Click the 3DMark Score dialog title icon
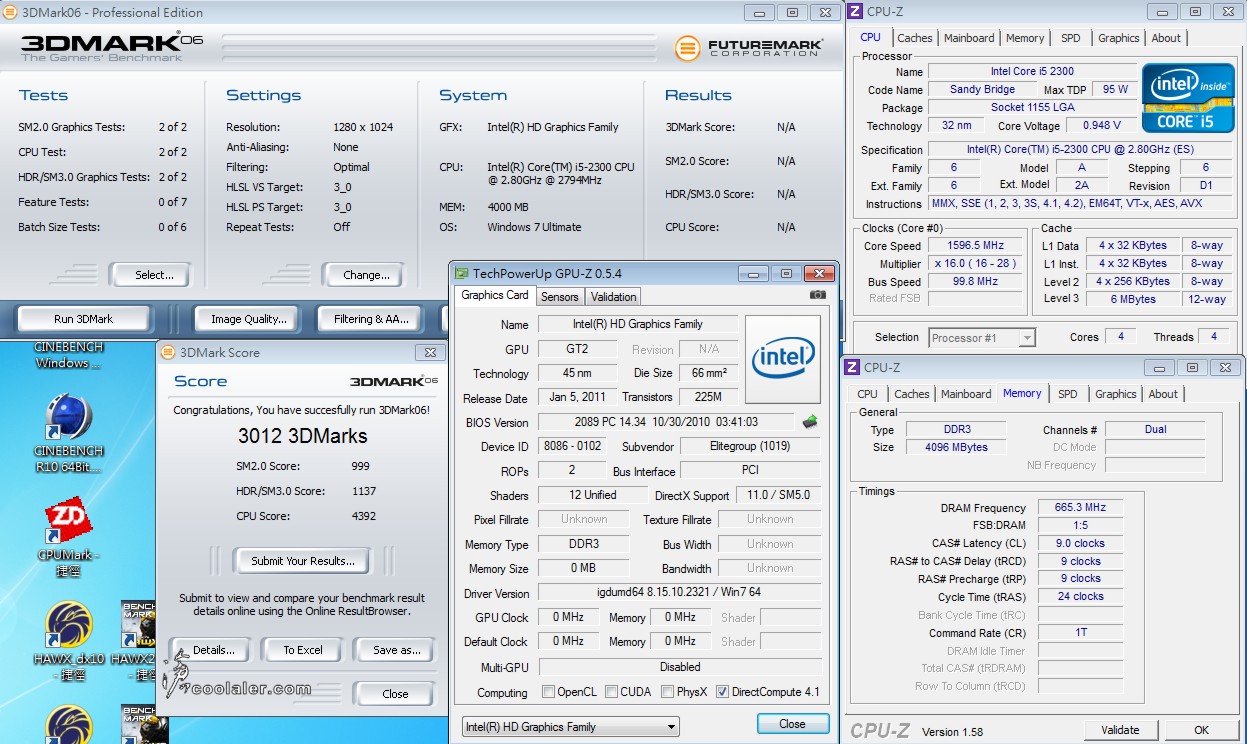The image size is (1247, 744). point(167,352)
